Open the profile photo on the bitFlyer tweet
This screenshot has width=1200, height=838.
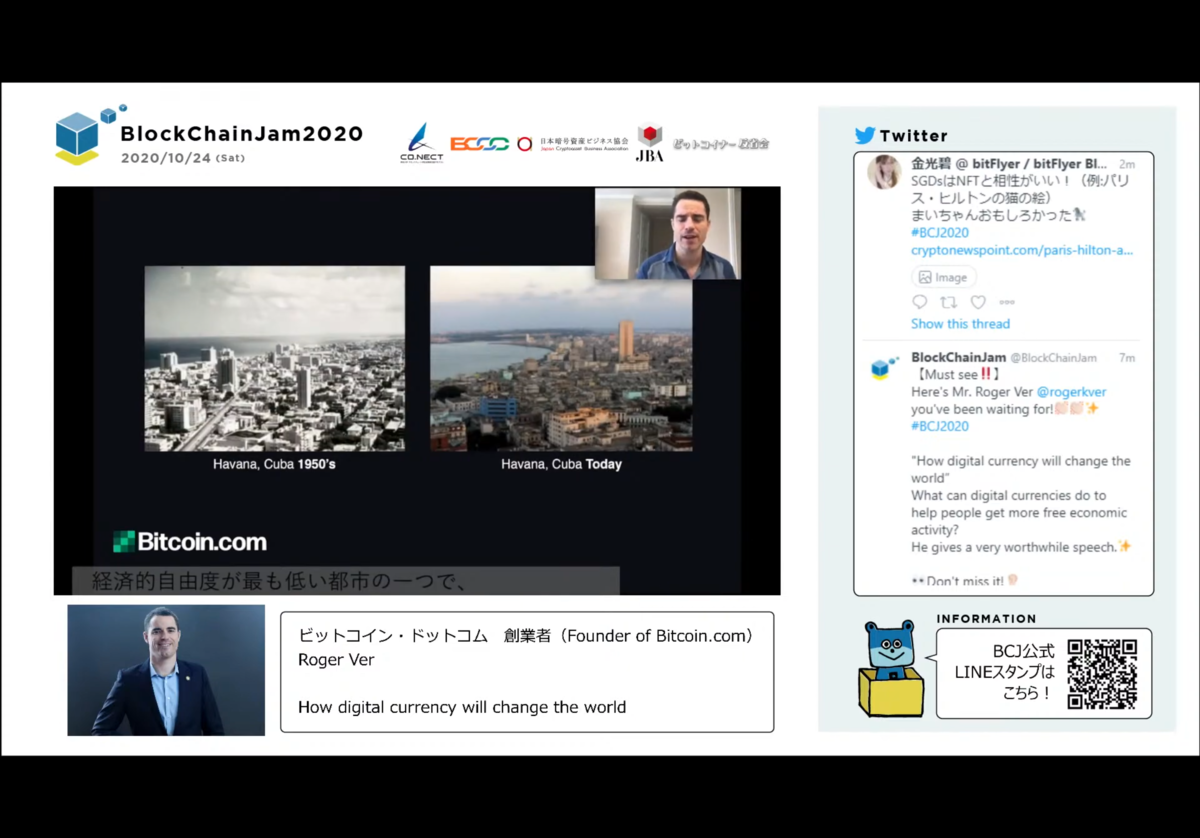coord(884,172)
